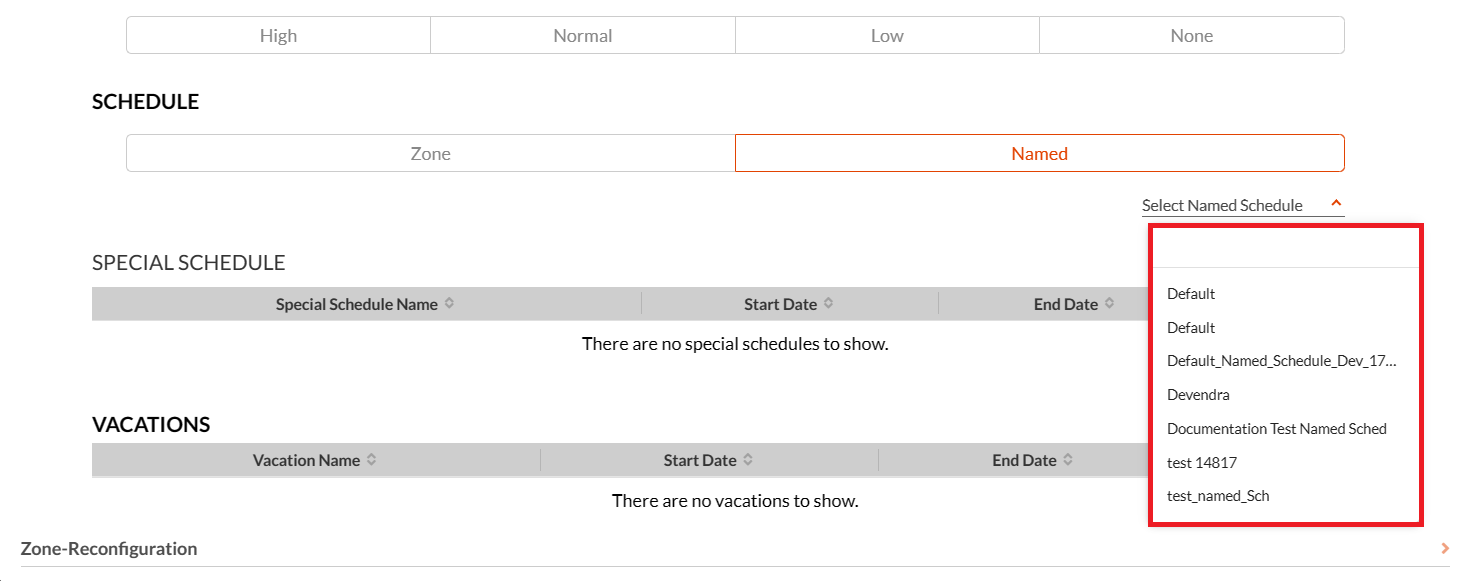1468x581 pixels.
Task: Switch schedule type to Named
Action: coord(1040,153)
